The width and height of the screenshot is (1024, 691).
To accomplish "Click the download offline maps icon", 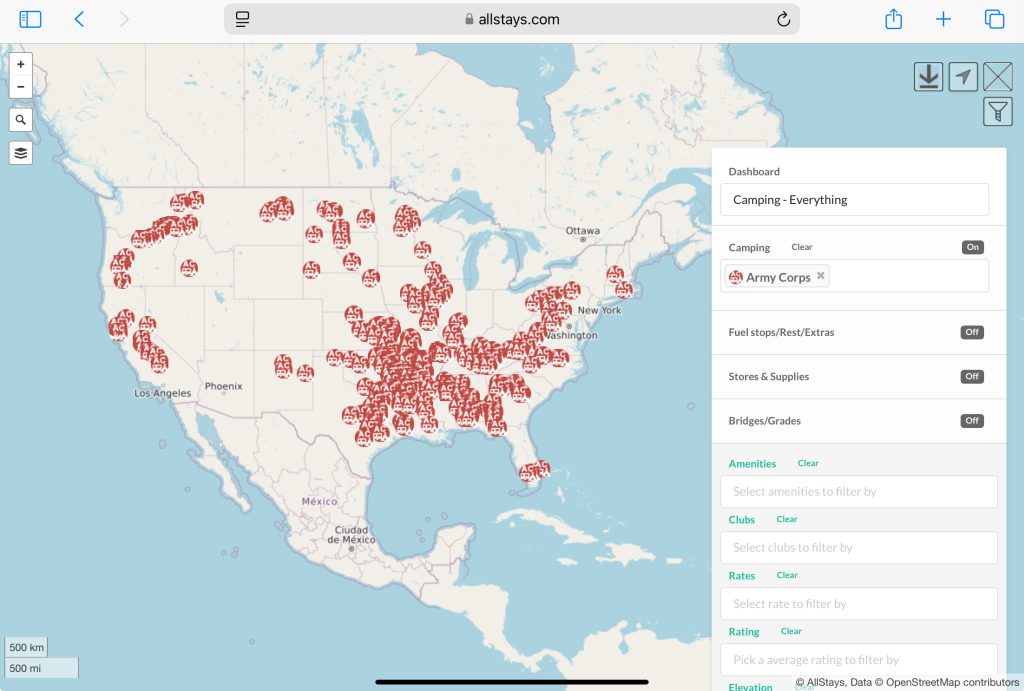I will [x=928, y=75].
